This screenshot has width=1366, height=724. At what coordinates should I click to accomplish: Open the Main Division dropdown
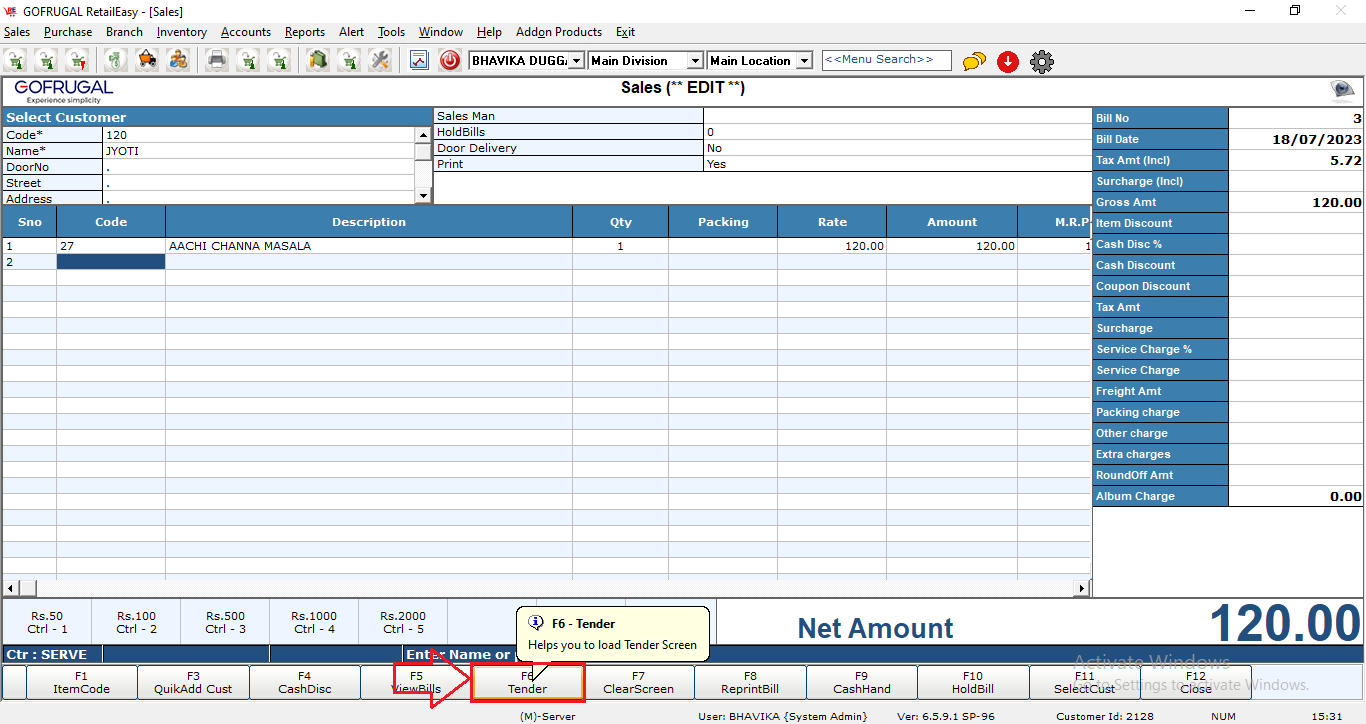point(695,61)
